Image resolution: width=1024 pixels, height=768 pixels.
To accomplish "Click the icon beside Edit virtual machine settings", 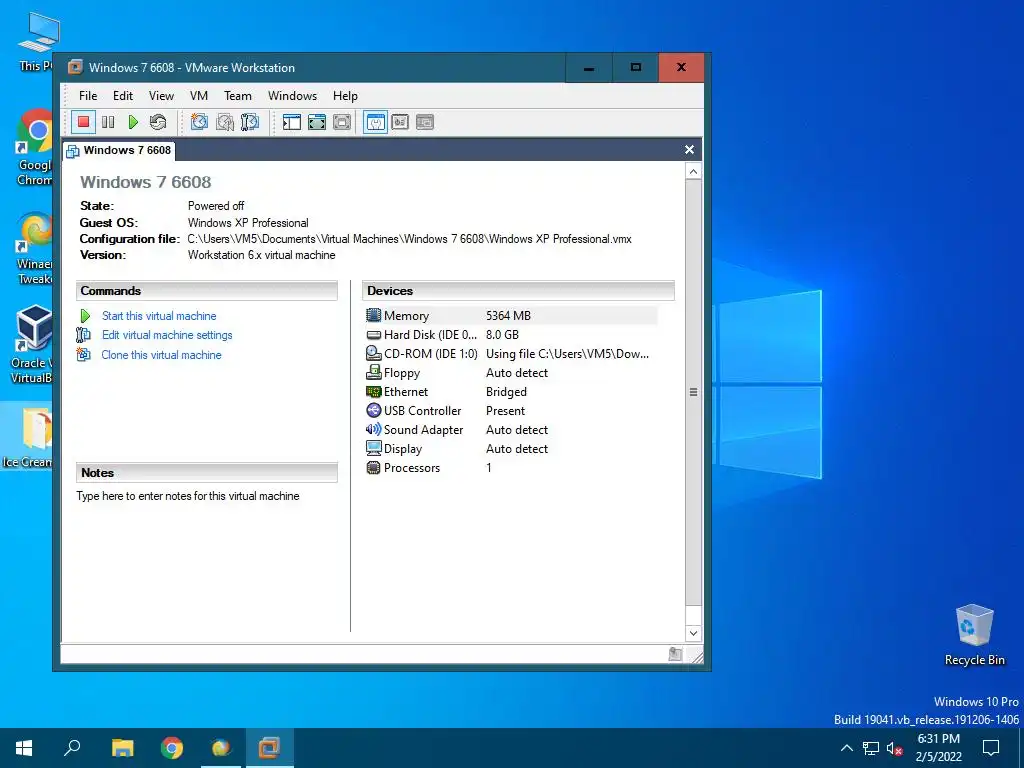I will [x=84, y=335].
